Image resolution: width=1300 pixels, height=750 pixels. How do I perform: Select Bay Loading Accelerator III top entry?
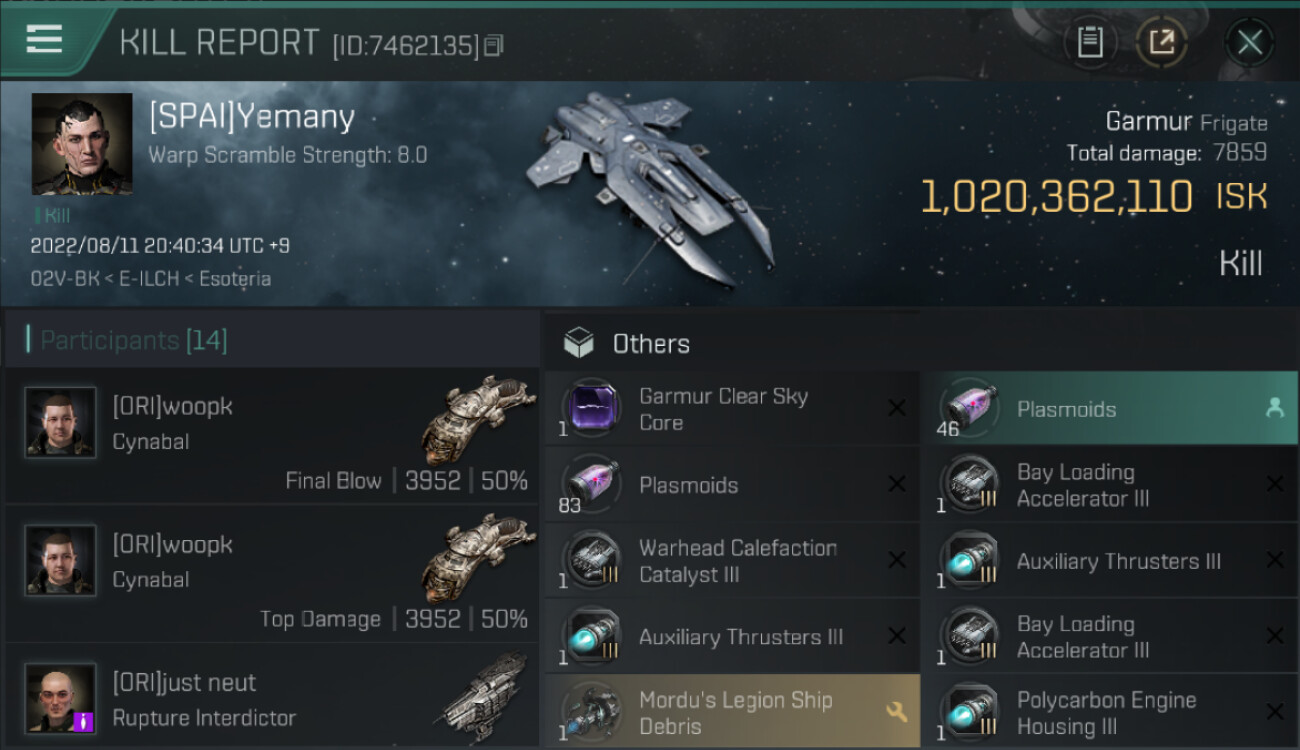pyautogui.click(x=1110, y=485)
